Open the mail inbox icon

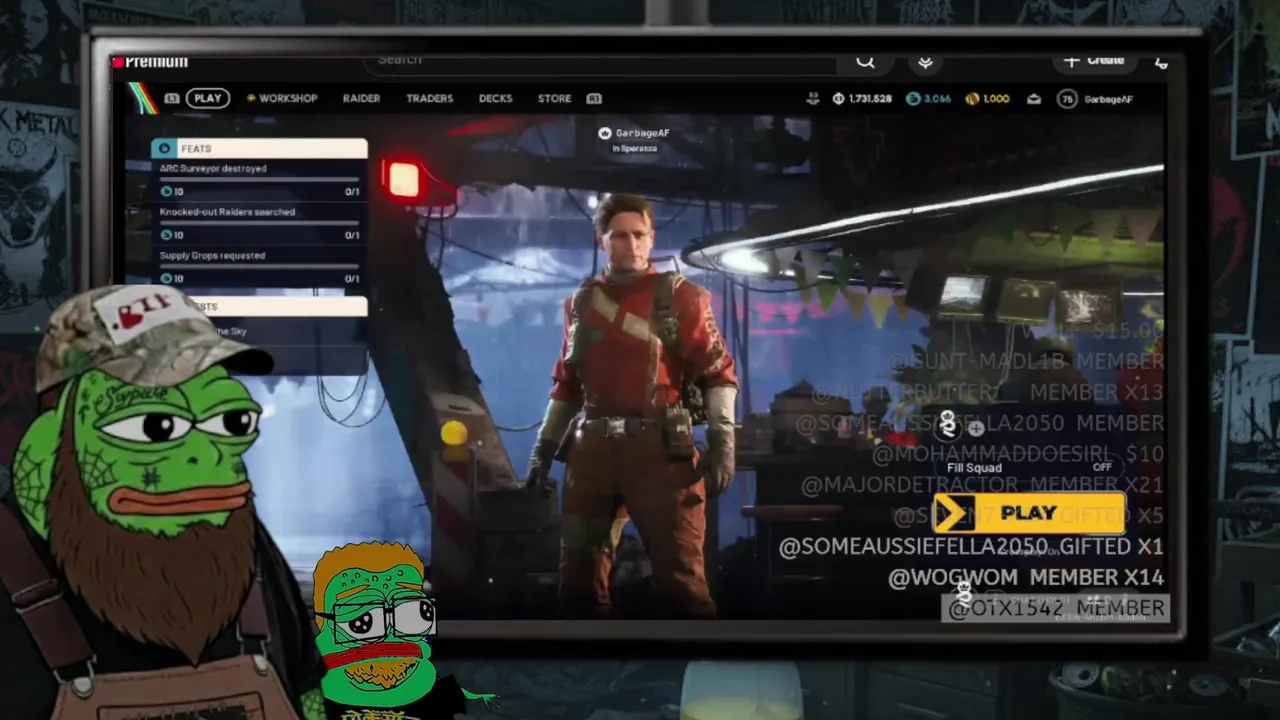pos(1034,99)
